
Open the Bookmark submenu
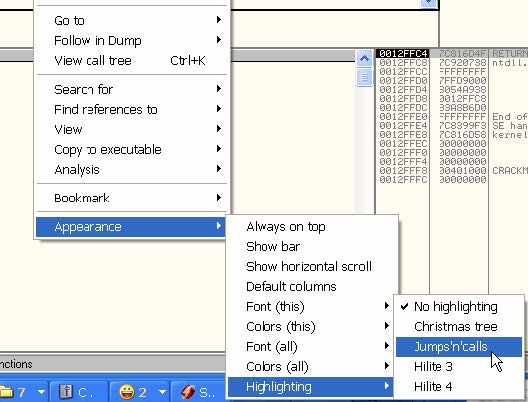pyautogui.click(x=132, y=198)
